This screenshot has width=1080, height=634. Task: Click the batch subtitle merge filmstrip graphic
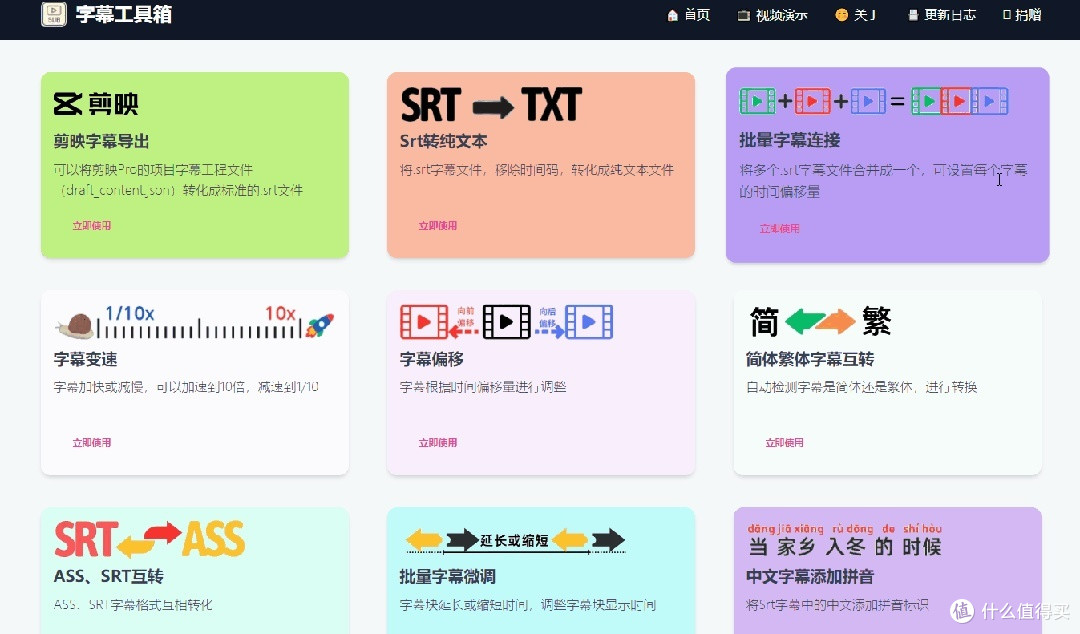[x=873, y=101]
